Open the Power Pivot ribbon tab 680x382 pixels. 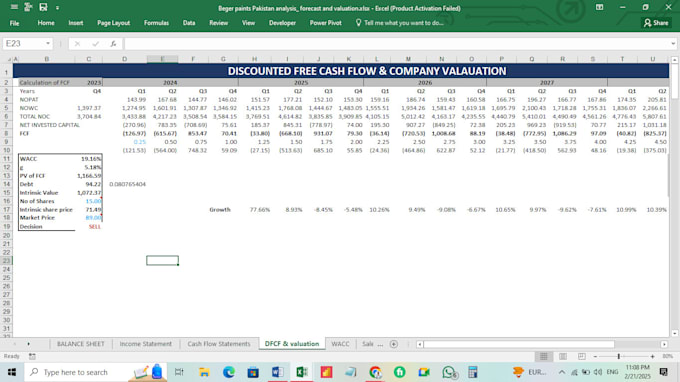click(x=325, y=23)
